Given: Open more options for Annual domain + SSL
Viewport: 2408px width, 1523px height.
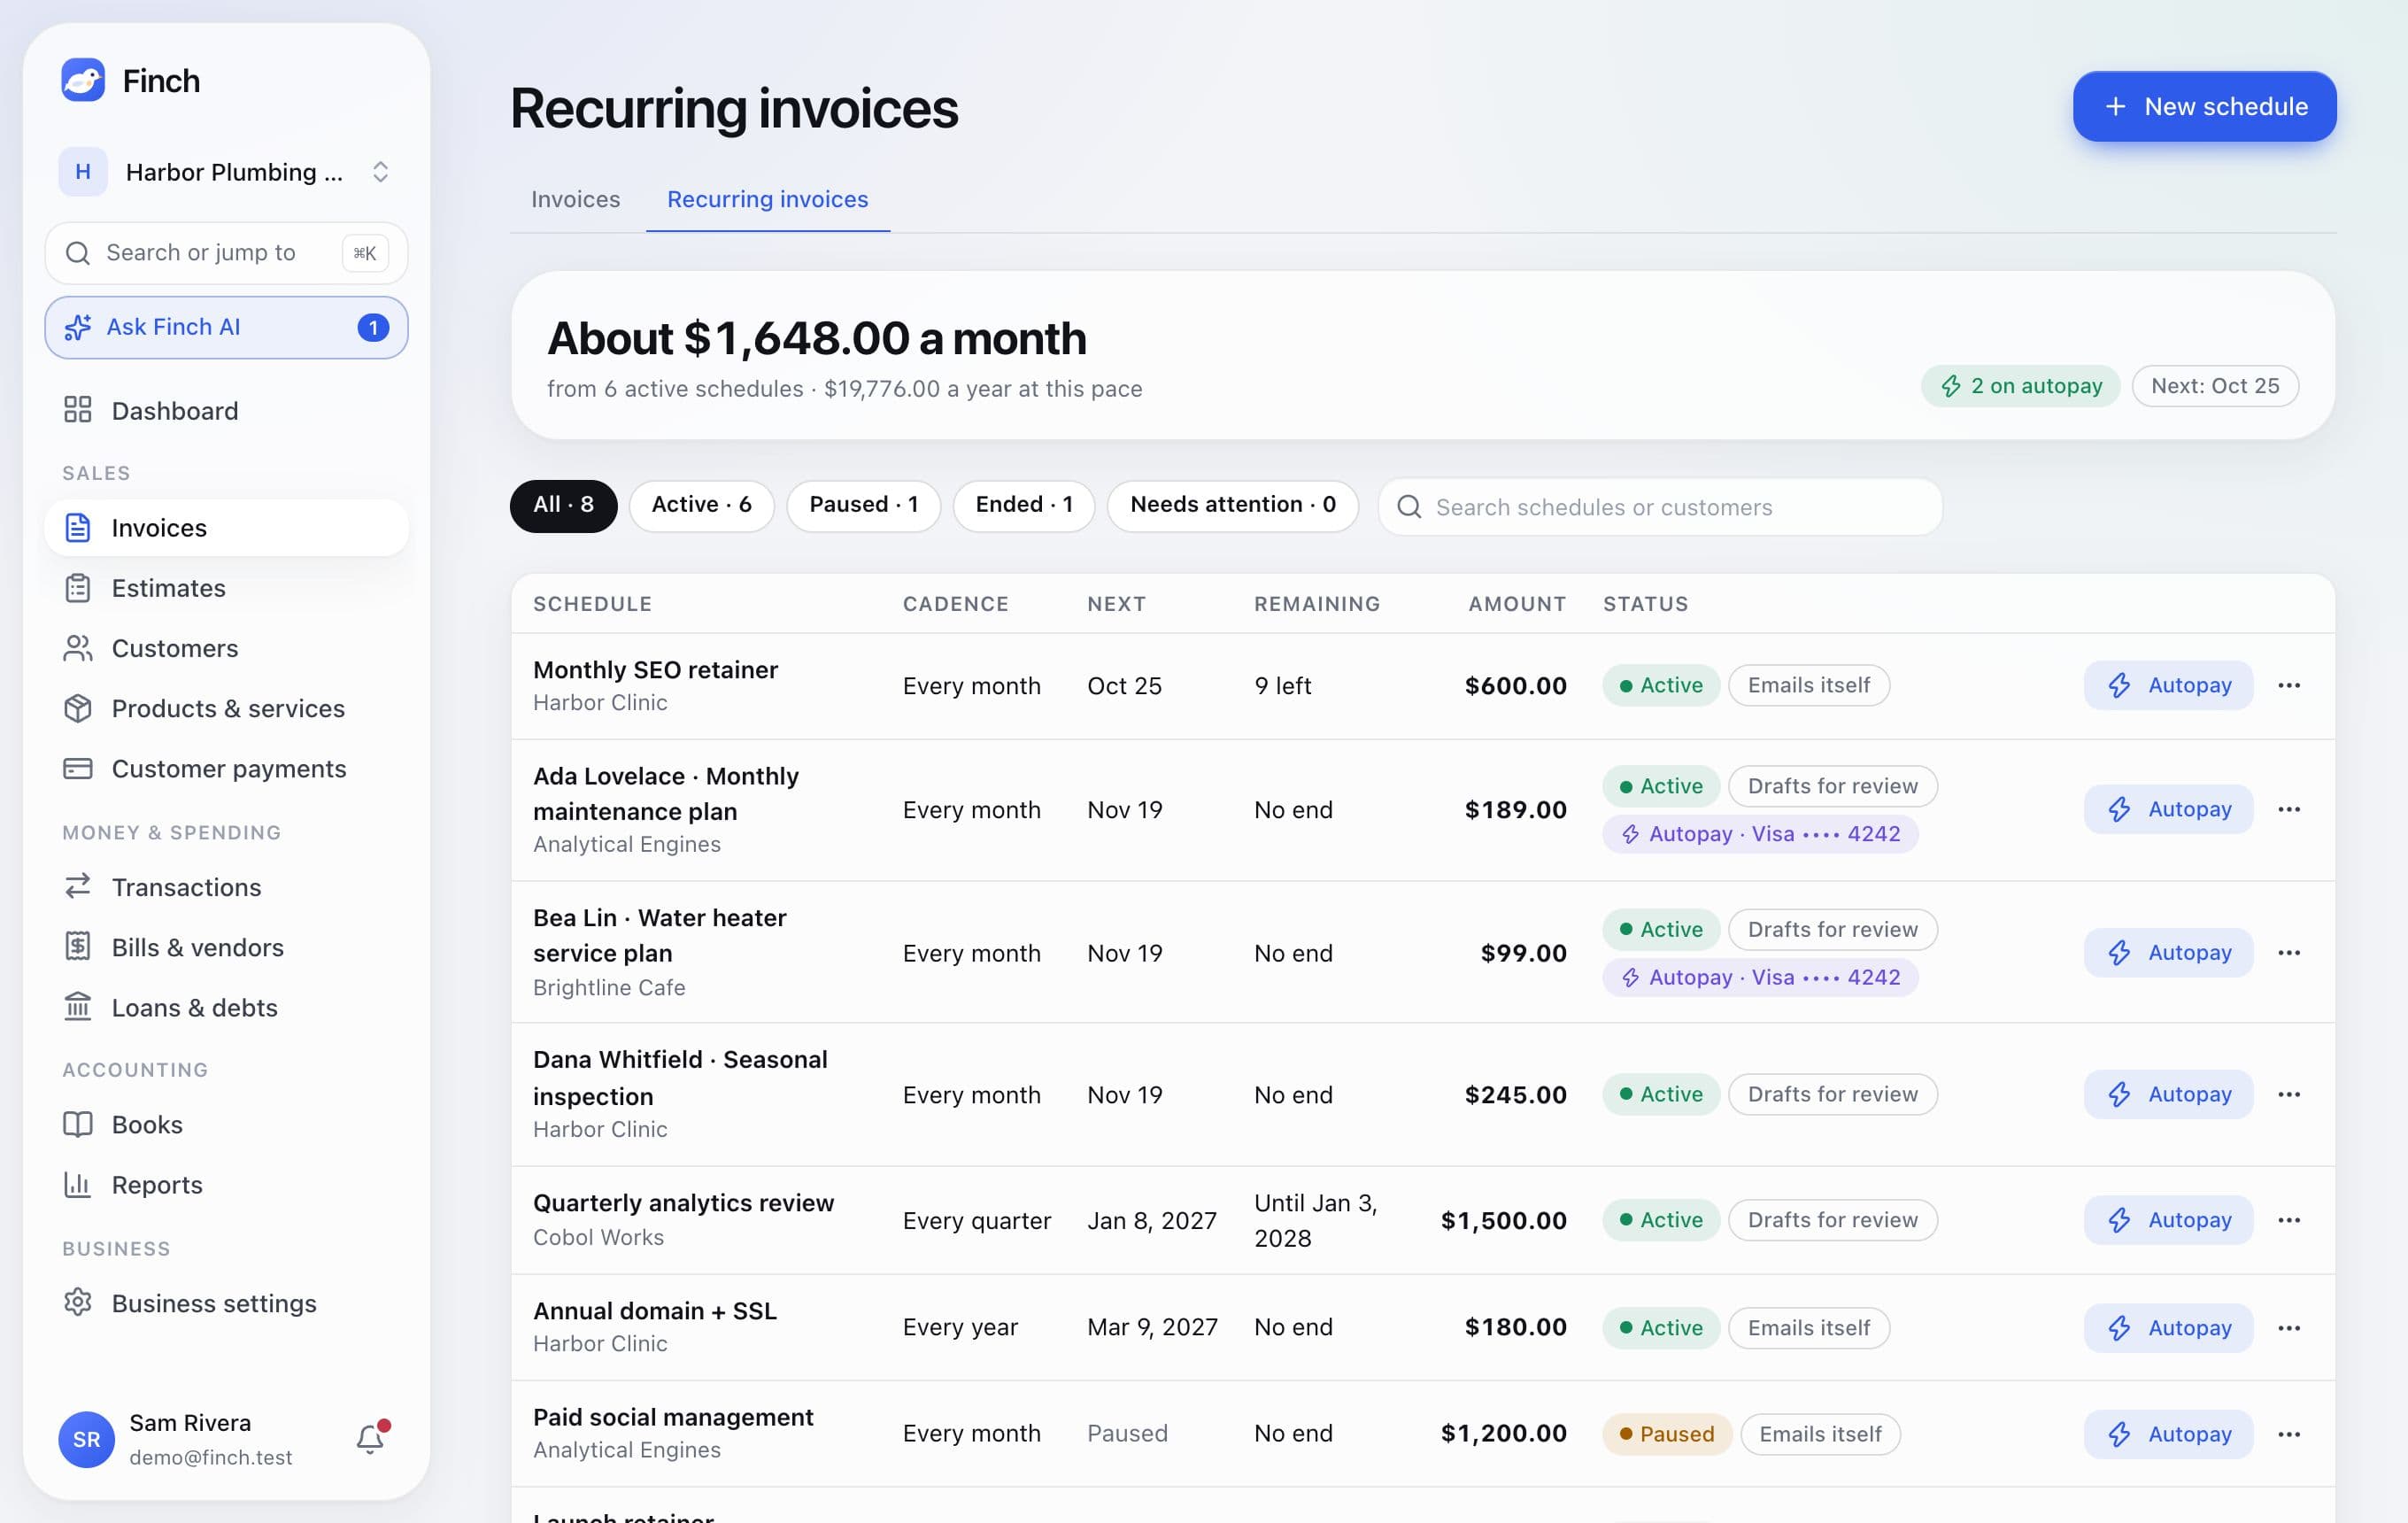Looking at the screenshot, I should (x=2289, y=1328).
